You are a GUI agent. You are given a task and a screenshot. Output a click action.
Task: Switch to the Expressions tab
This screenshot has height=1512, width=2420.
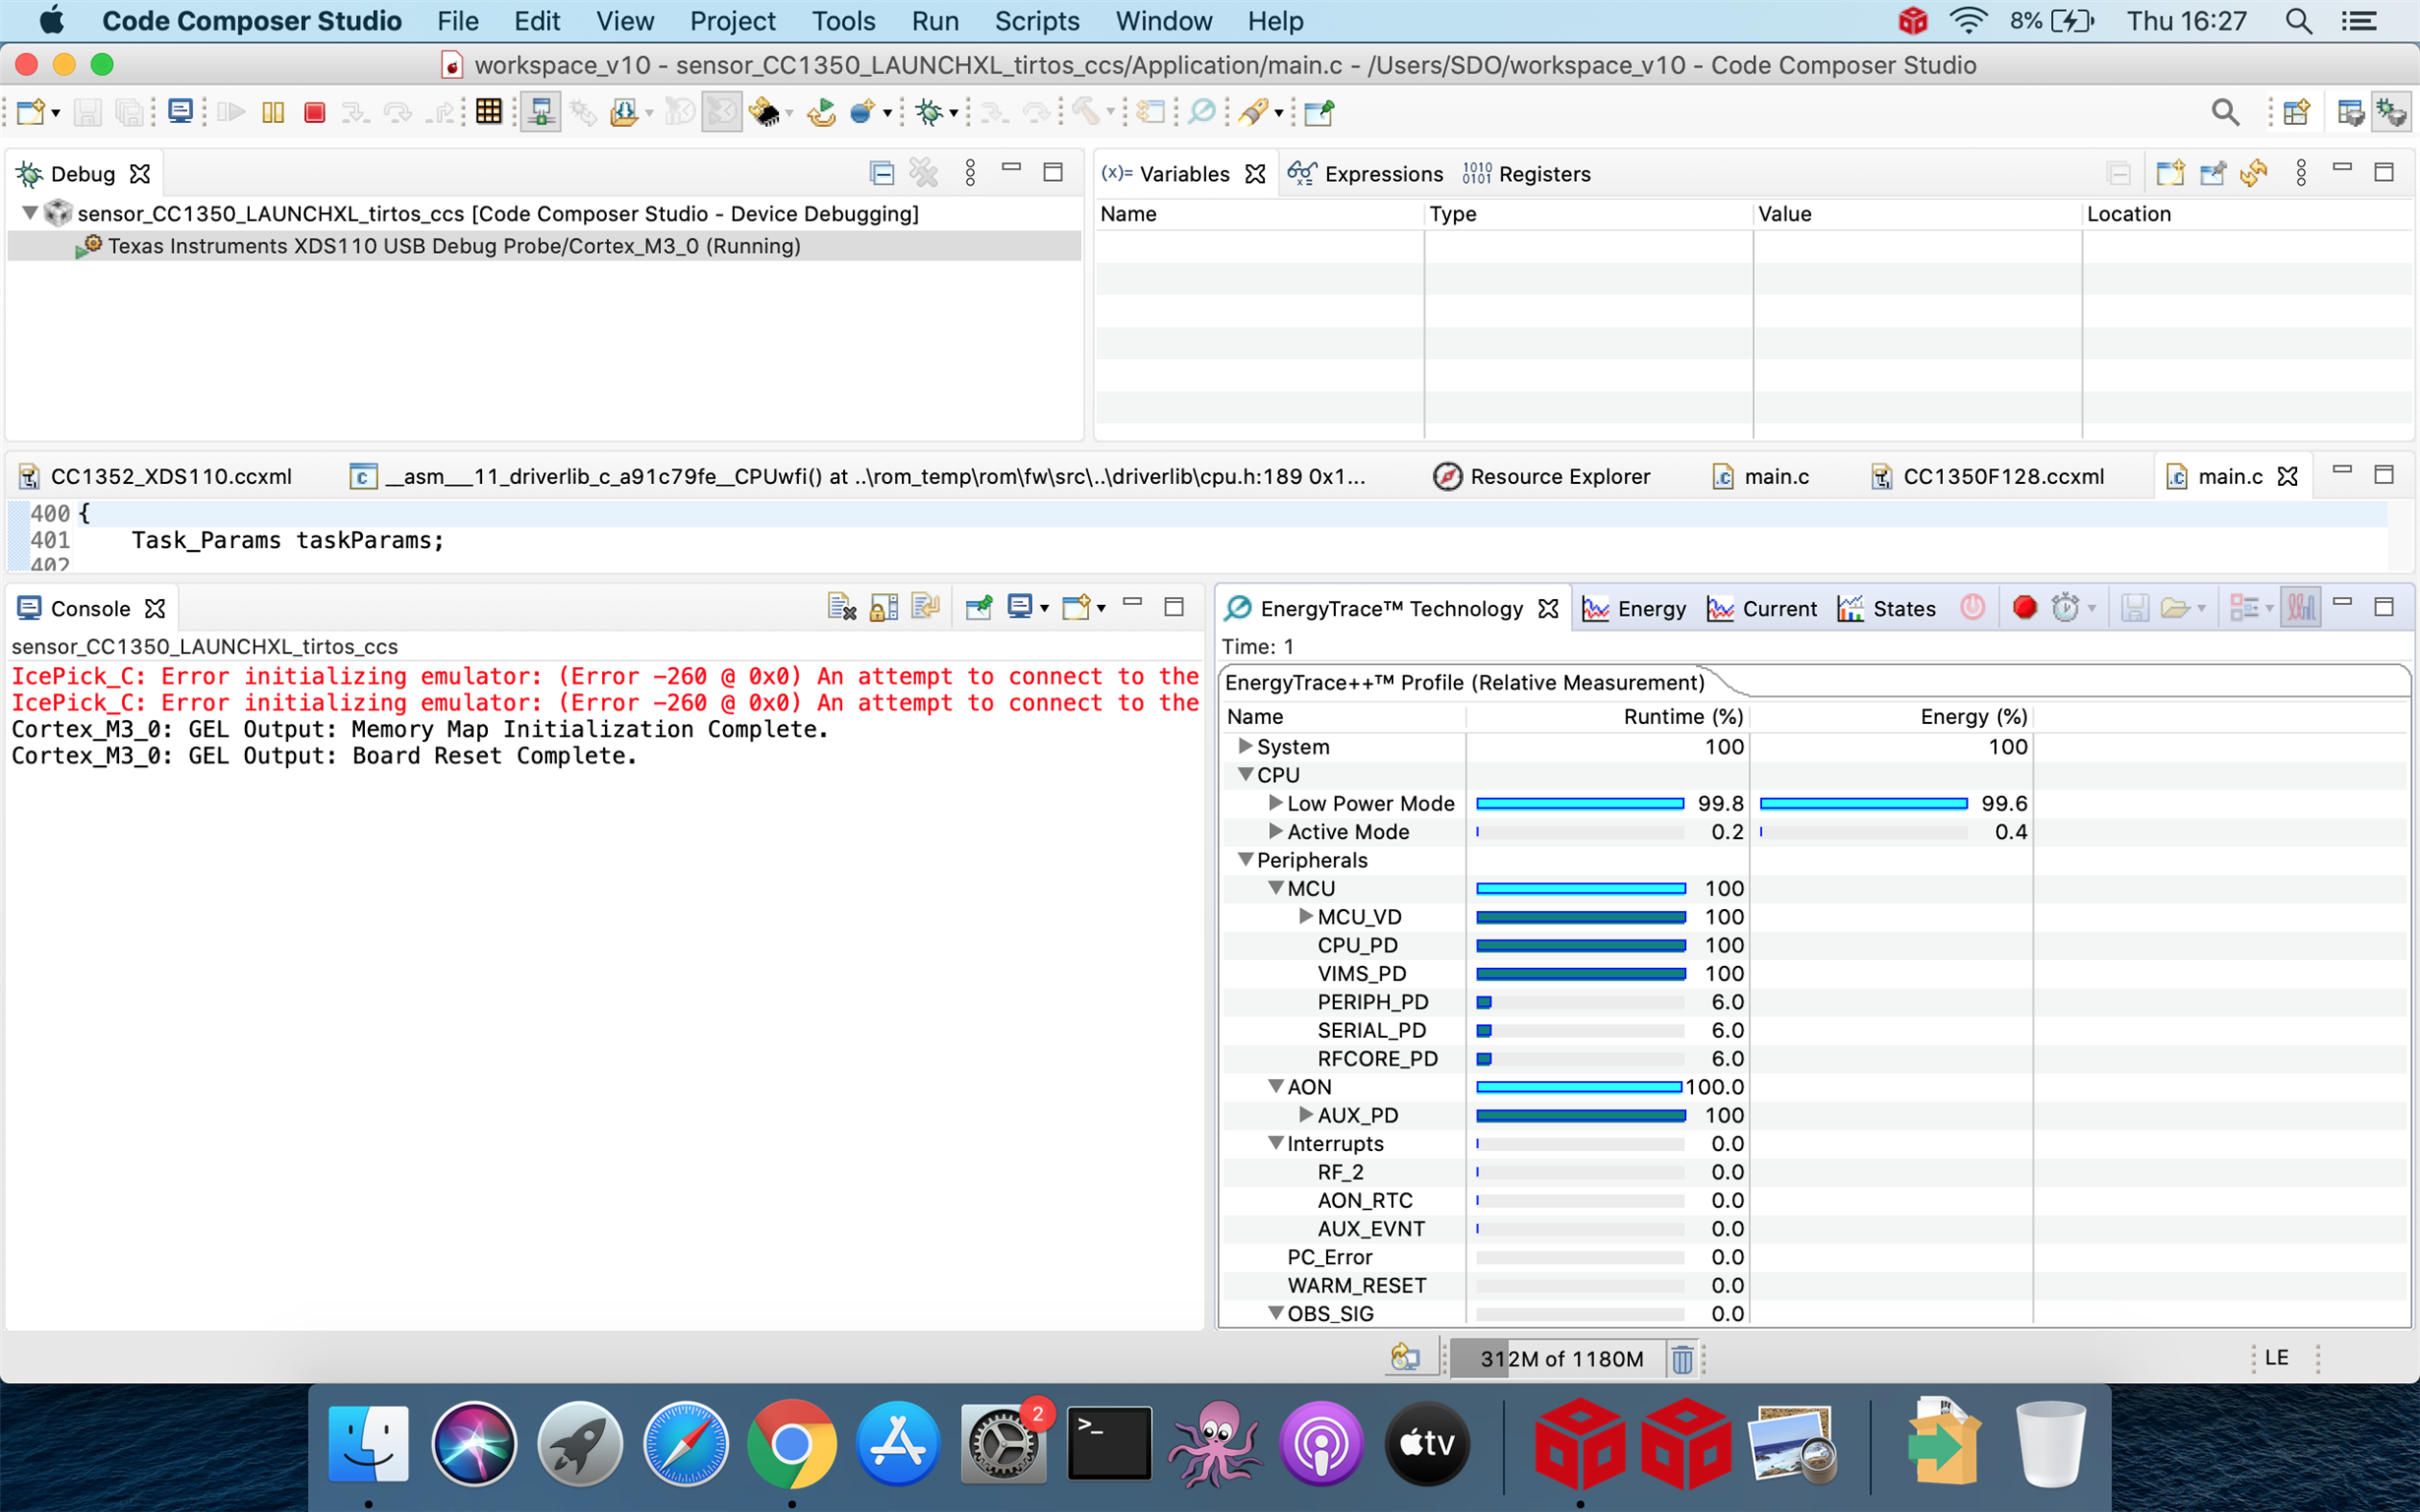(x=1365, y=174)
